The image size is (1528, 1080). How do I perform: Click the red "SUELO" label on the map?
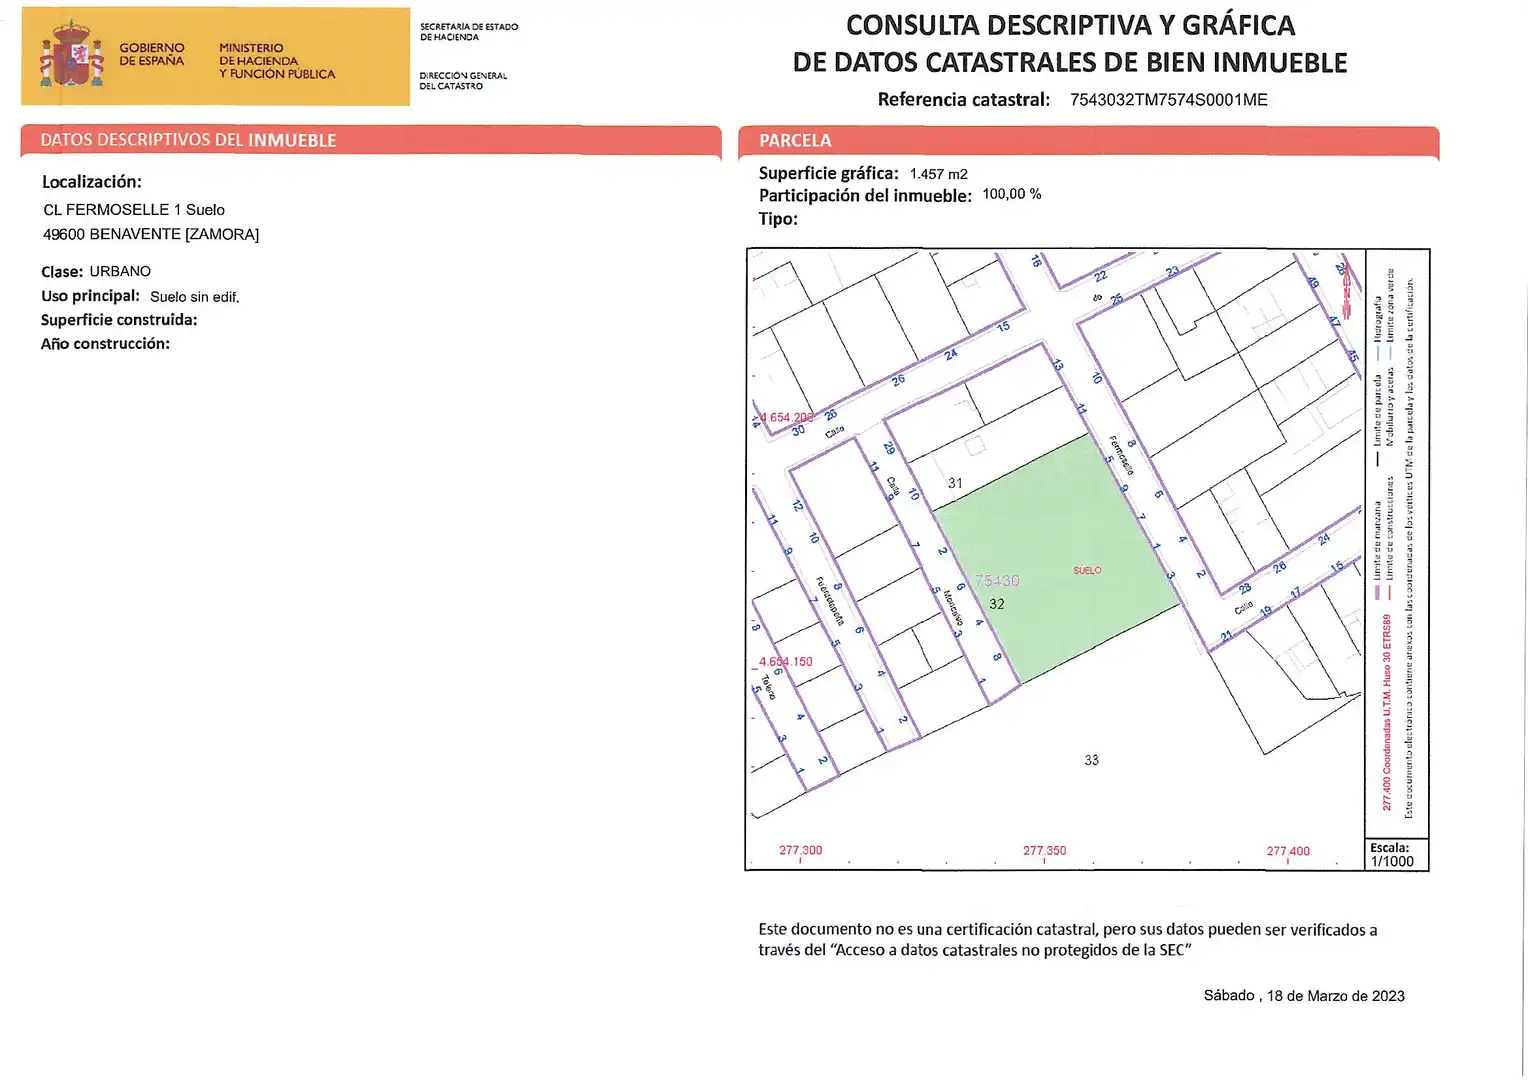[x=1087, y=570]
